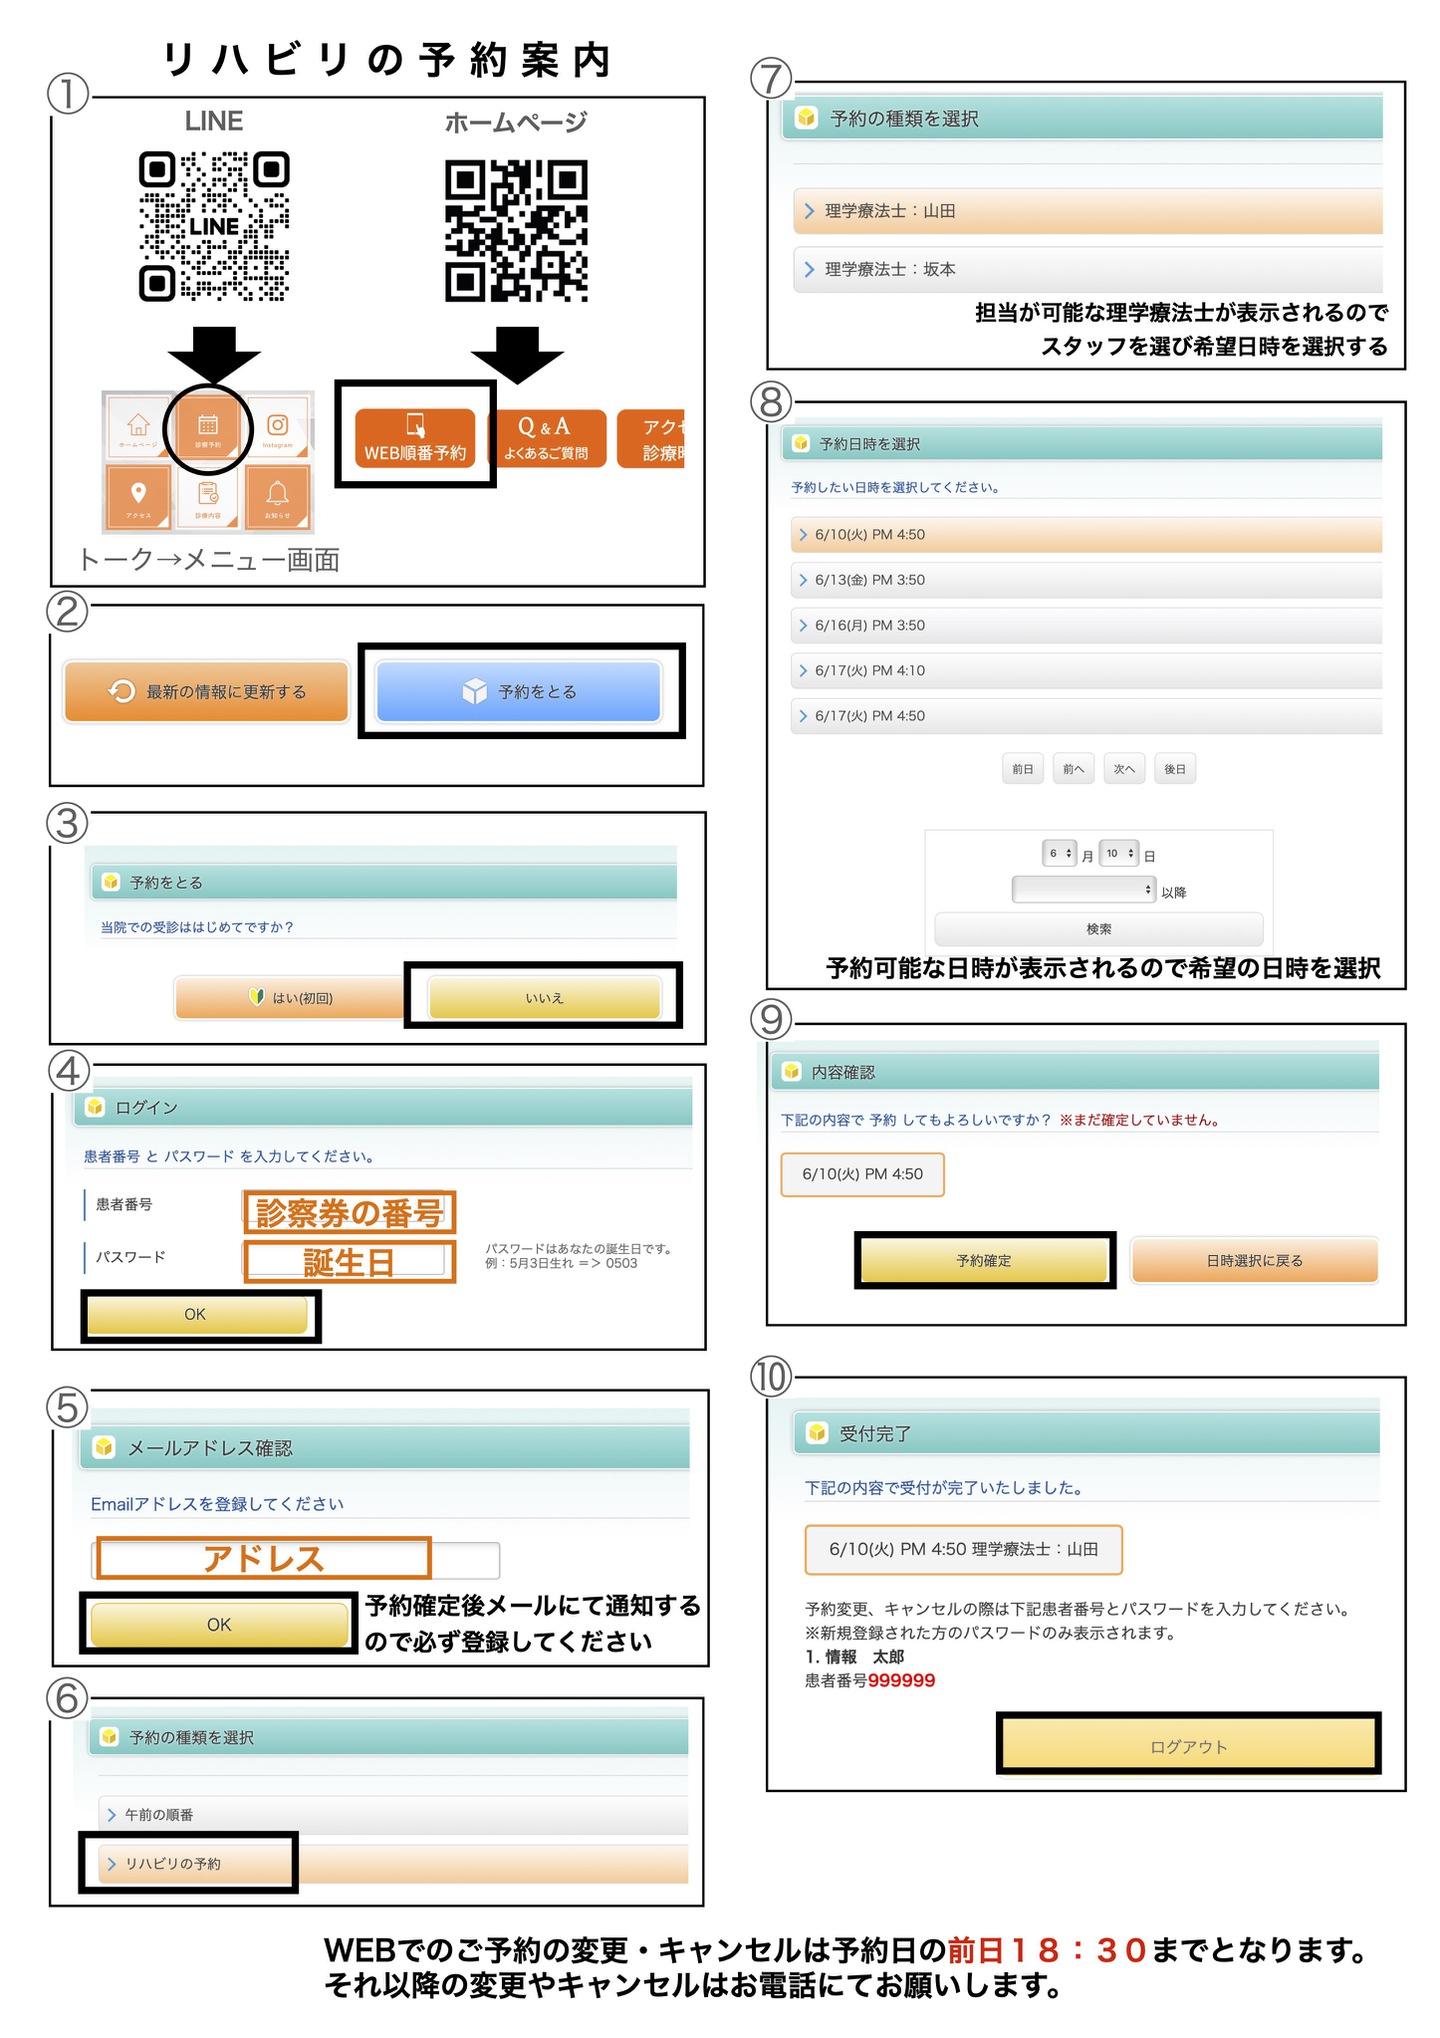Open the month dropdown showing 6
The width and height of the screenshot is (1440, 2038).
[x=1059, y=853]
